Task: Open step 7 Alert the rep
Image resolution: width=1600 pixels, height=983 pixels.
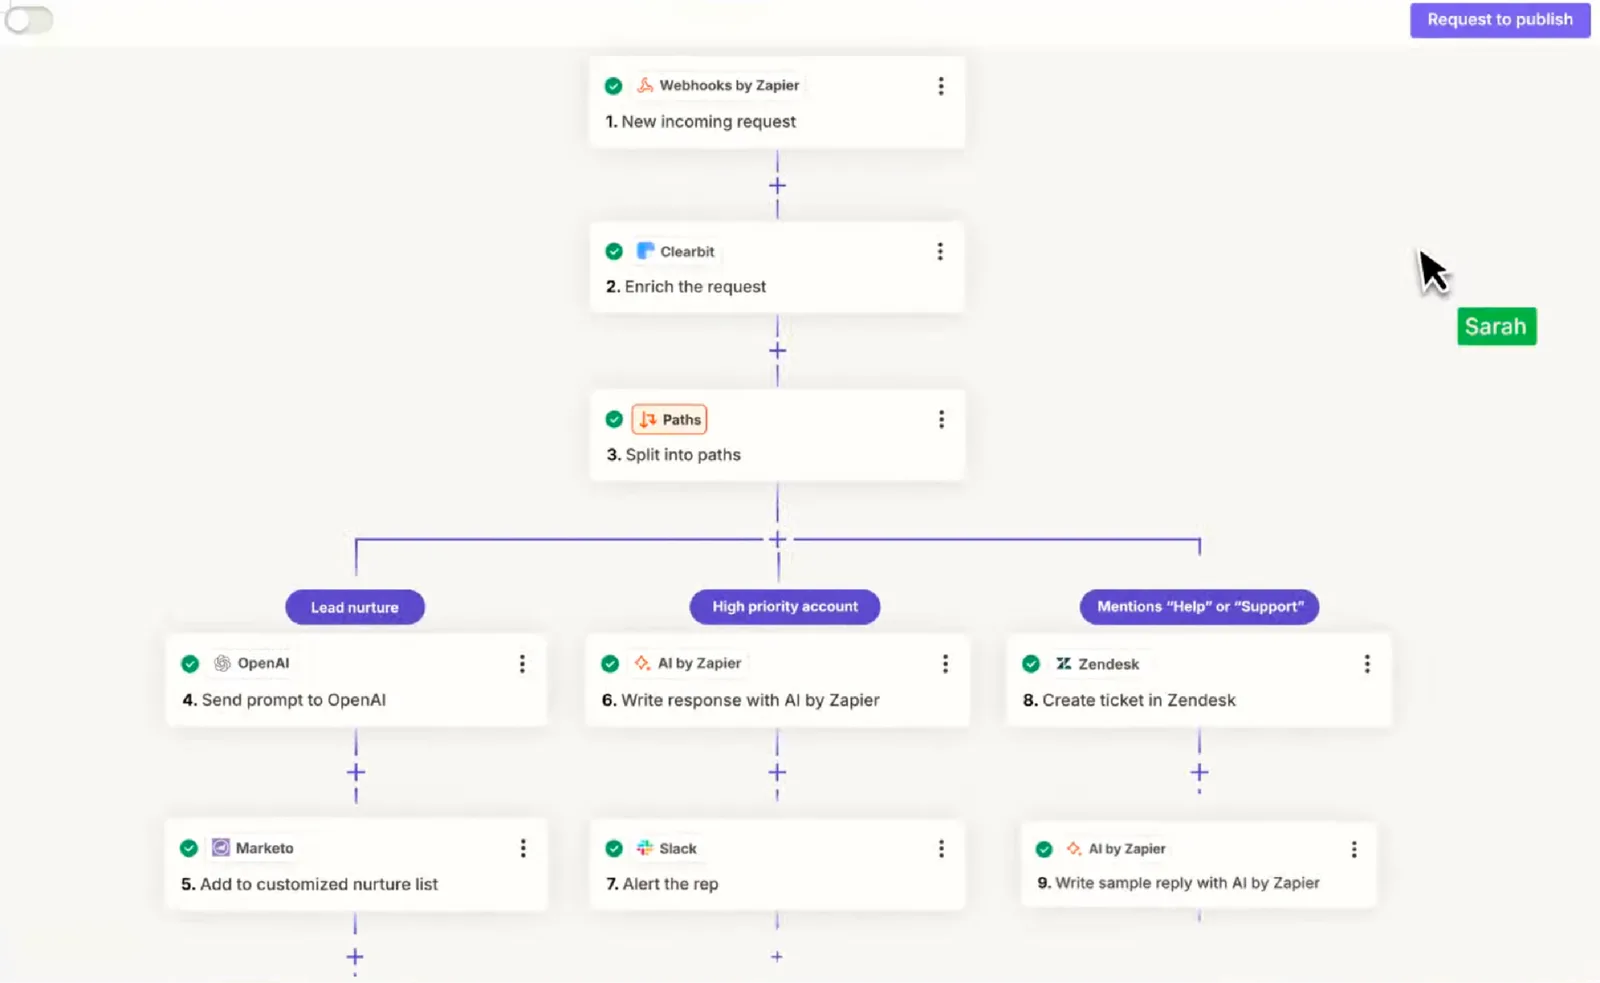Action: [x=777, y=865]
